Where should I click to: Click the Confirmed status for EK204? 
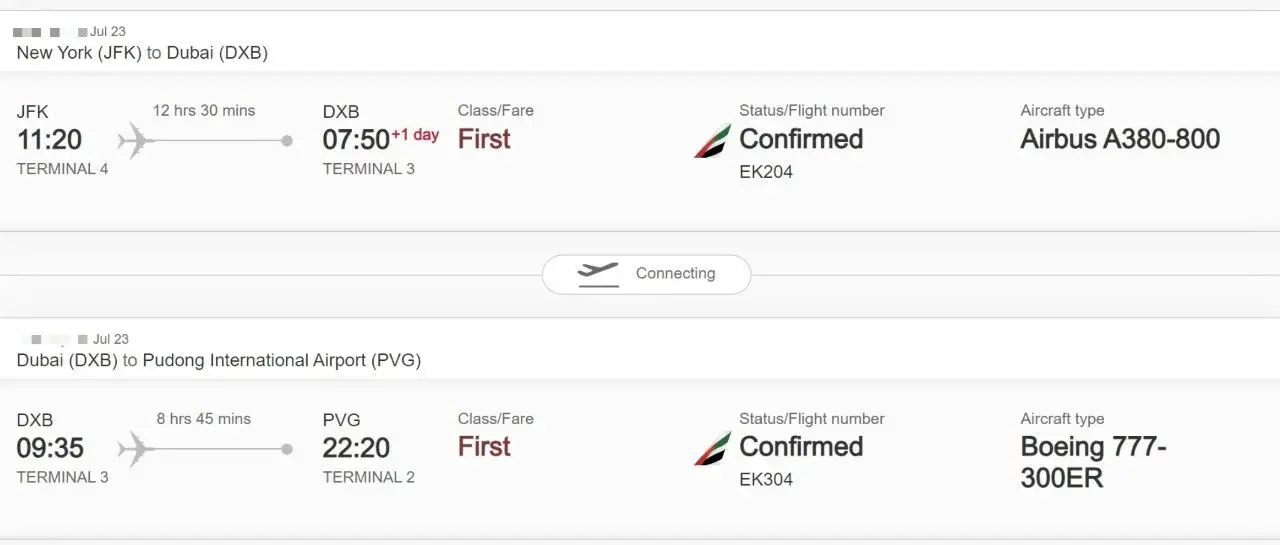801,139
